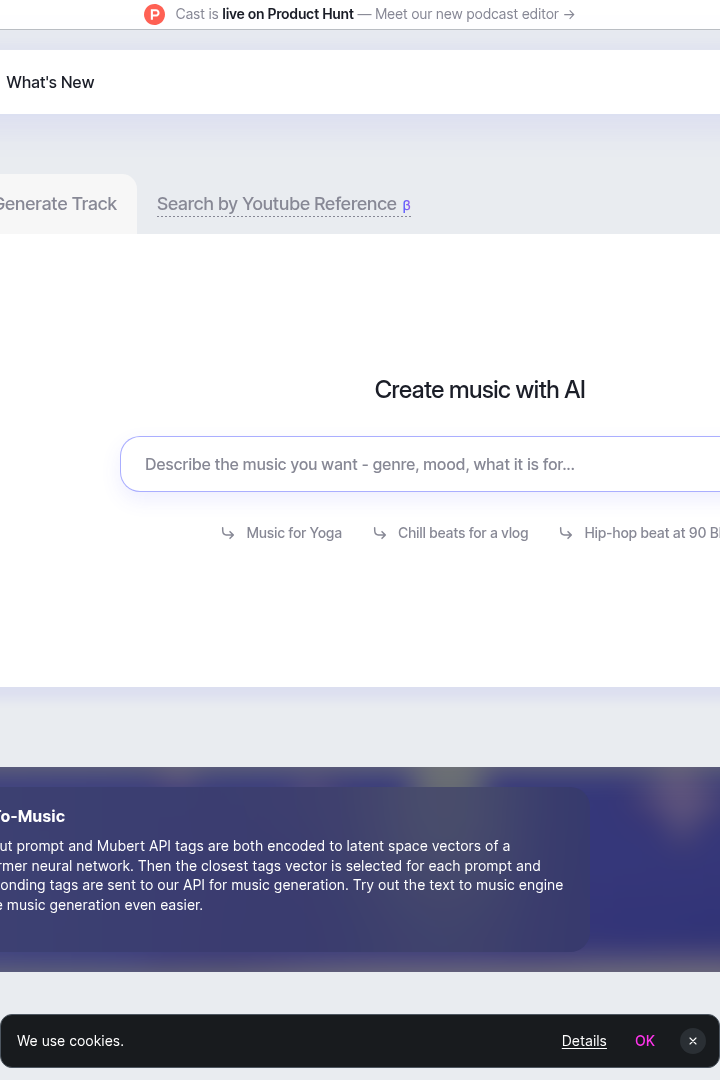Open the What's New menu item

(x=50, y=82)
